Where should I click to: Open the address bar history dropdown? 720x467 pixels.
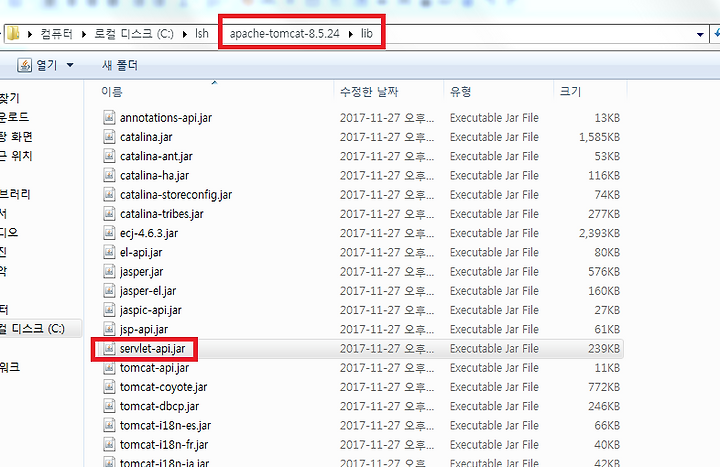pyautogui.click(x=700, y=34)
